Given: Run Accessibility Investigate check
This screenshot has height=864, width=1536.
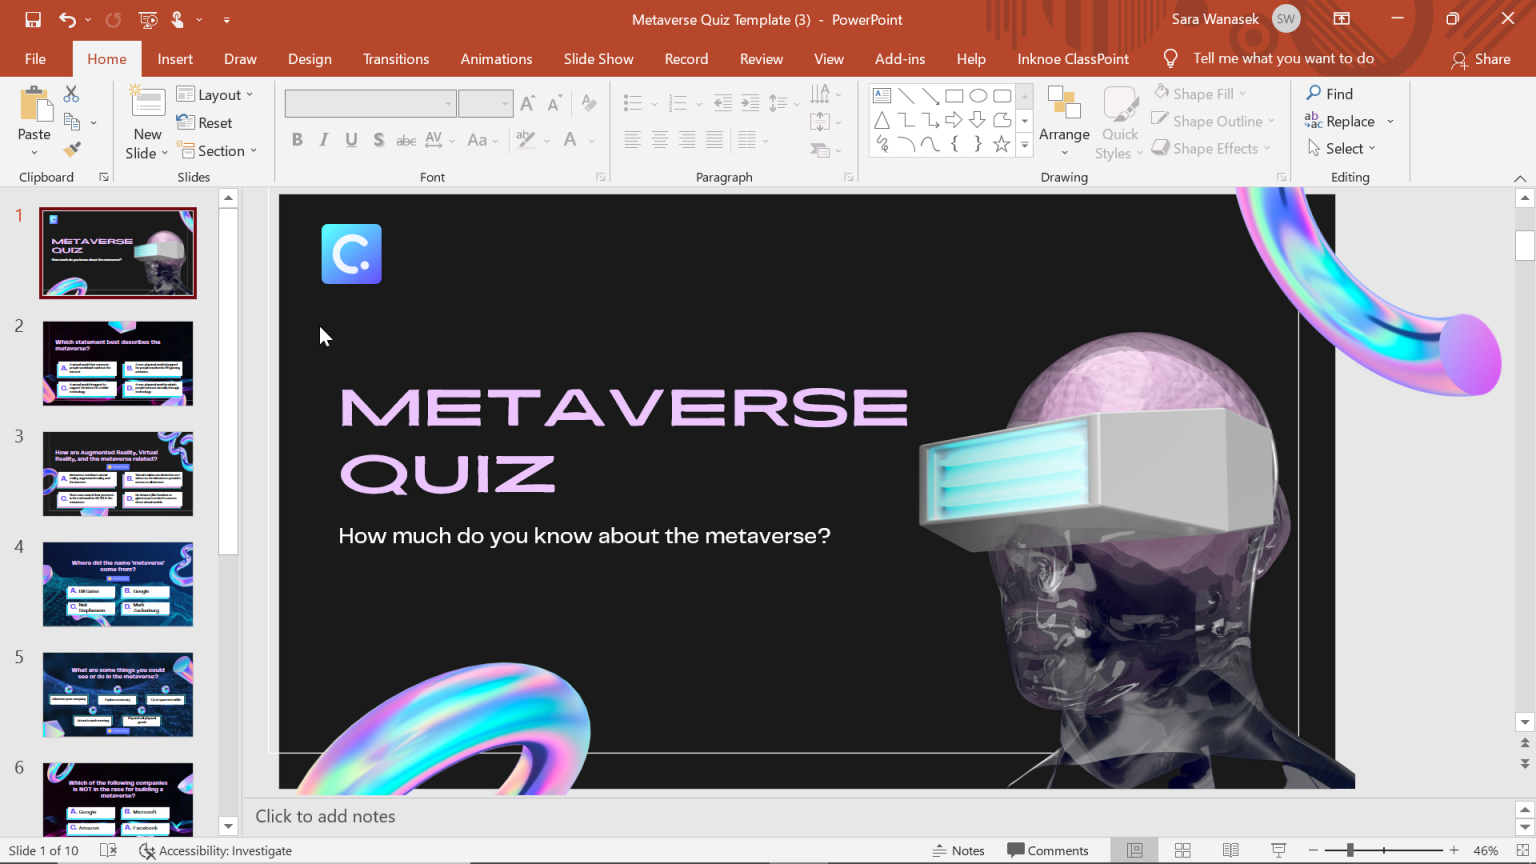Looking at the screenshot, I should point(215,850).
